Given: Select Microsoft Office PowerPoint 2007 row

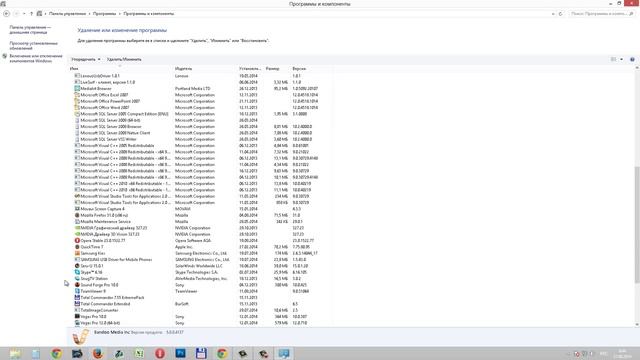Looking at the screenshot, I should (x=199, y=101).
